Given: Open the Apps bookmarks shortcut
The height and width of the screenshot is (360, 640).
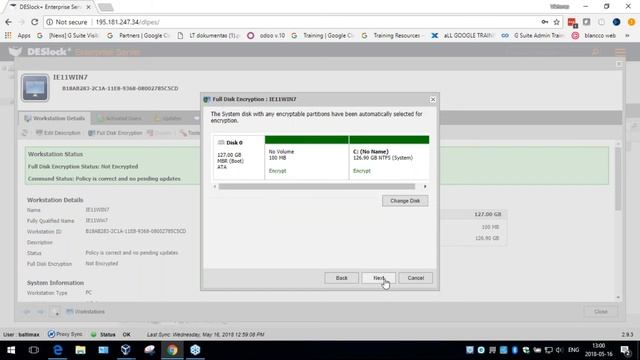Looking at the screenshot, I should click(18, 36).
